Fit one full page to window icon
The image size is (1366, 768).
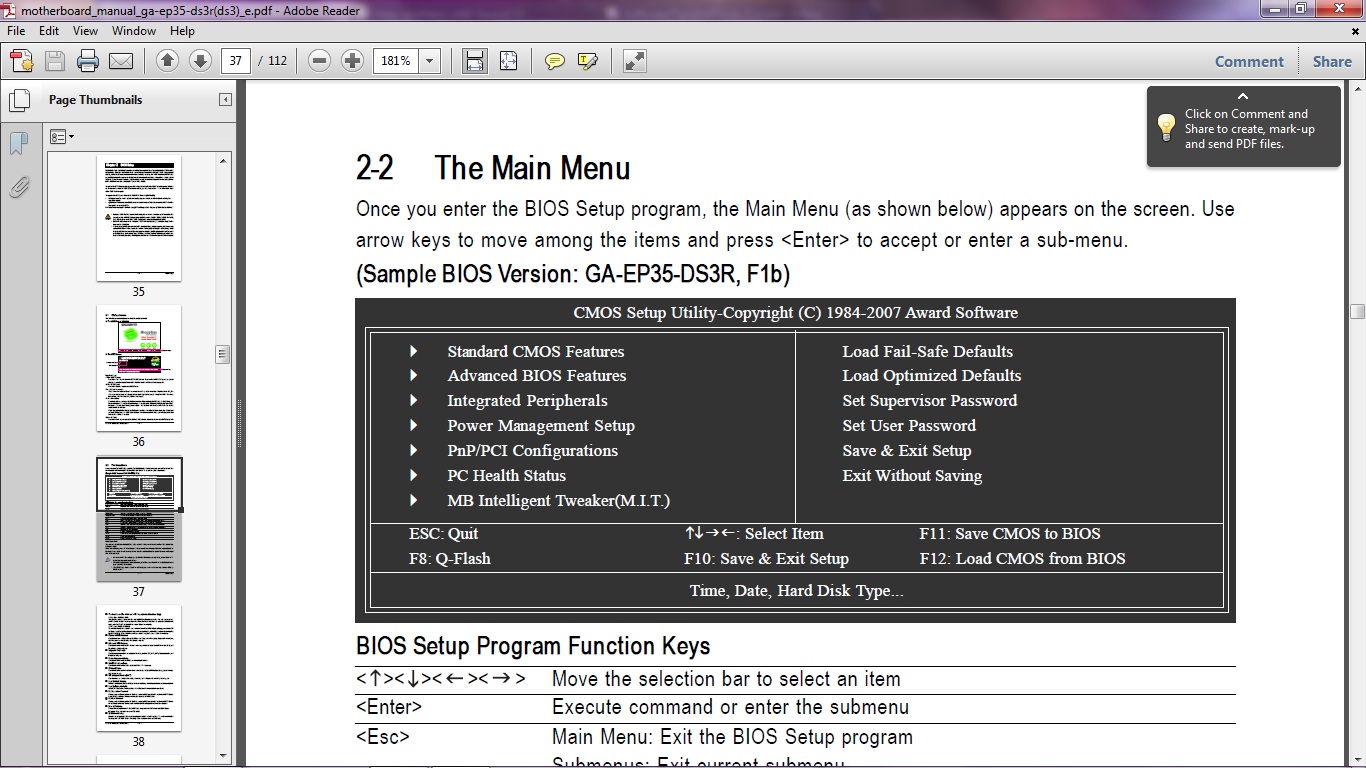coord(508,61)
